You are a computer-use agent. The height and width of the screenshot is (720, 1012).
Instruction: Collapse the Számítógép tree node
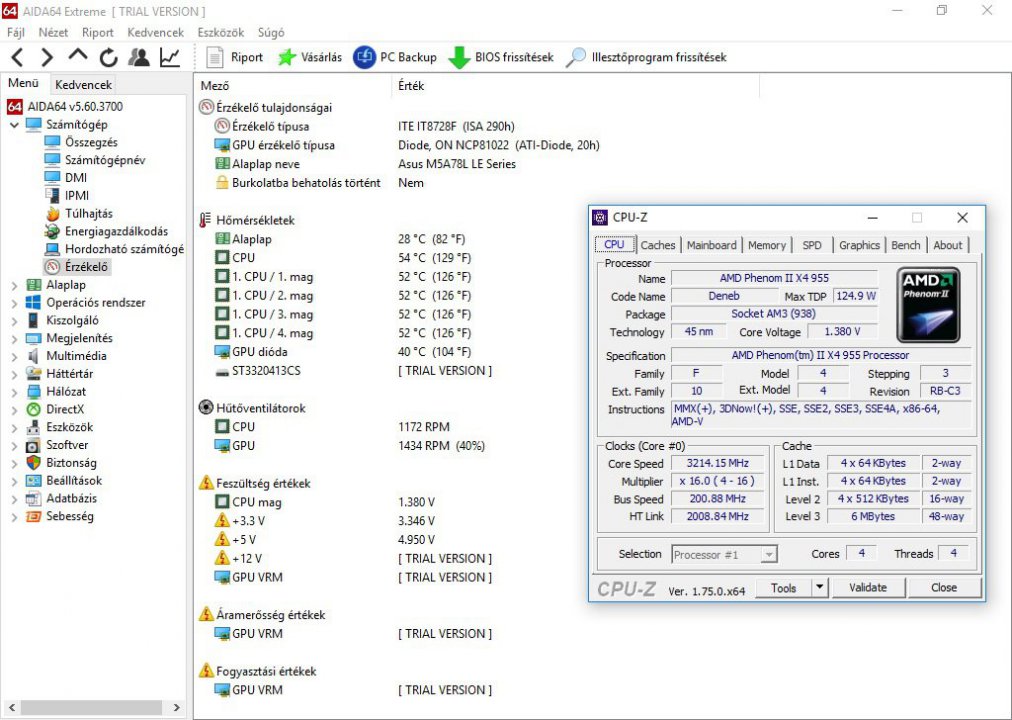click(14, 125)
